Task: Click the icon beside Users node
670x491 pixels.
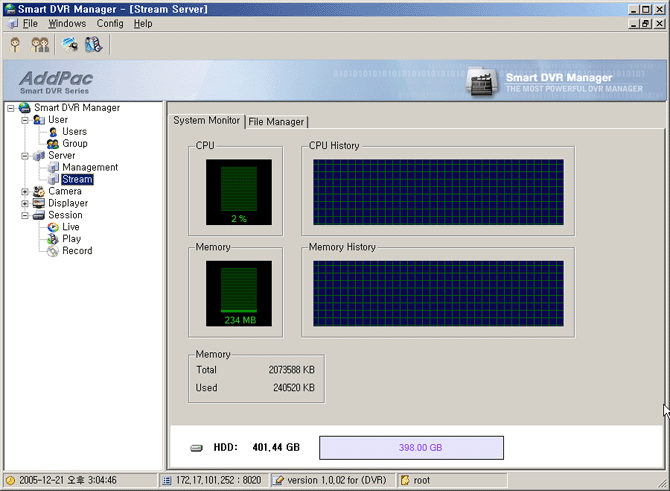Action: click(x=53, y=132)
